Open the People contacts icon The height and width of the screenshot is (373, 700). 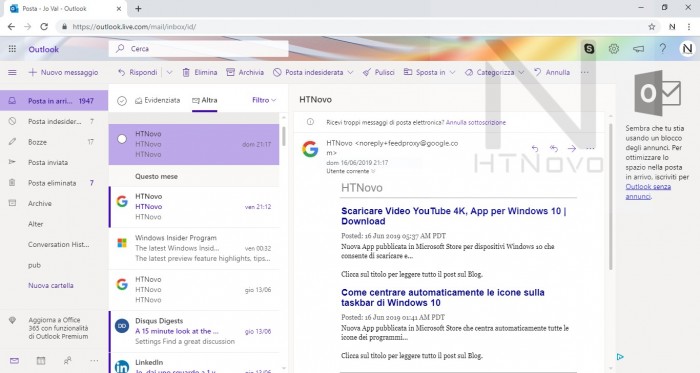(67, 361)
